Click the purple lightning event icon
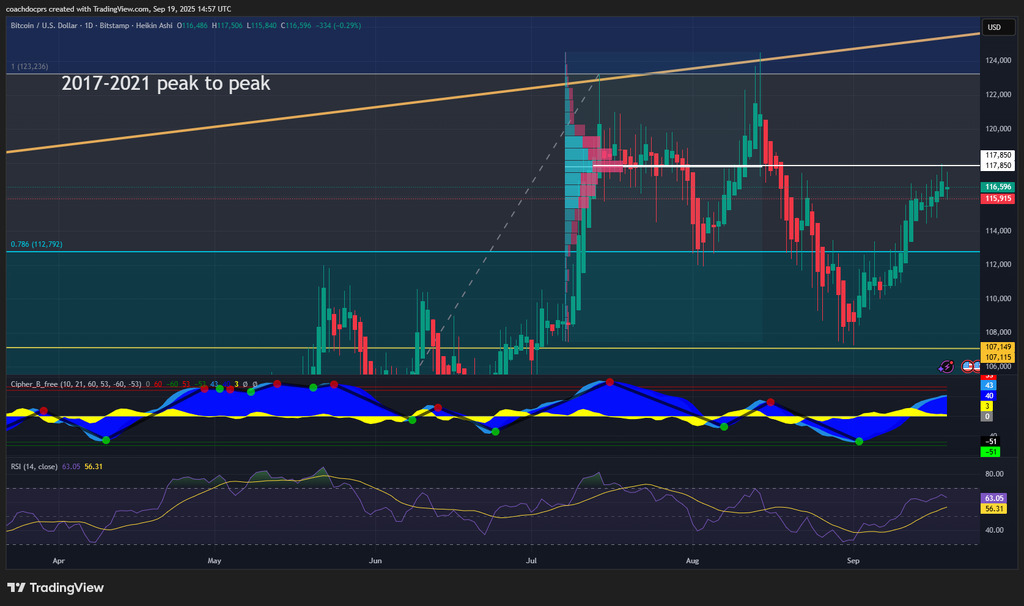 947,367
